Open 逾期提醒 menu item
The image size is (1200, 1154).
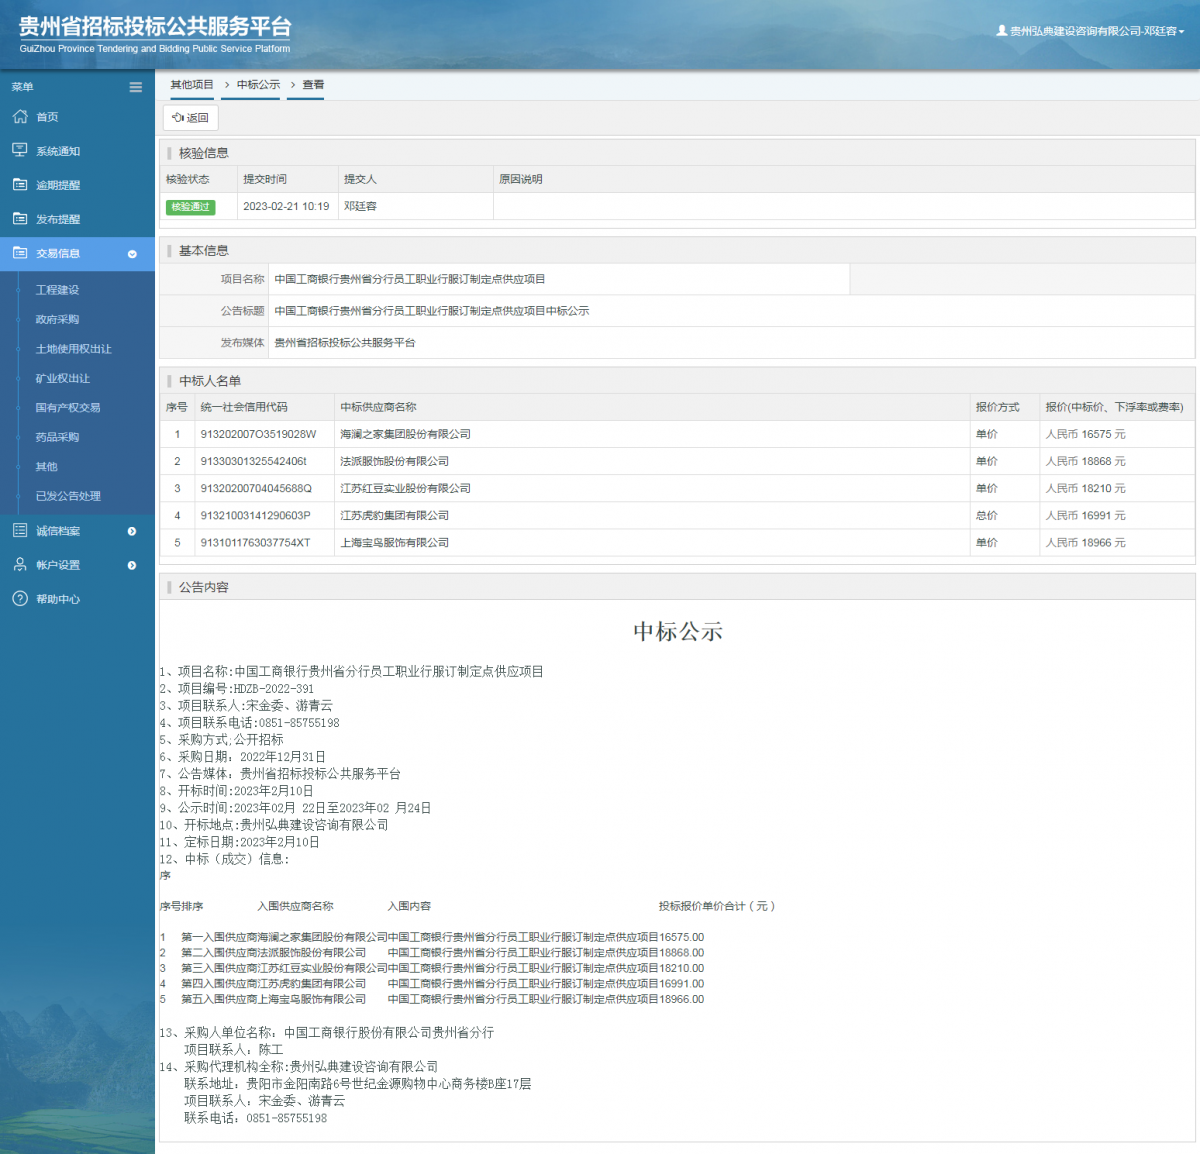pyautogui.click(x=58, y=185)
